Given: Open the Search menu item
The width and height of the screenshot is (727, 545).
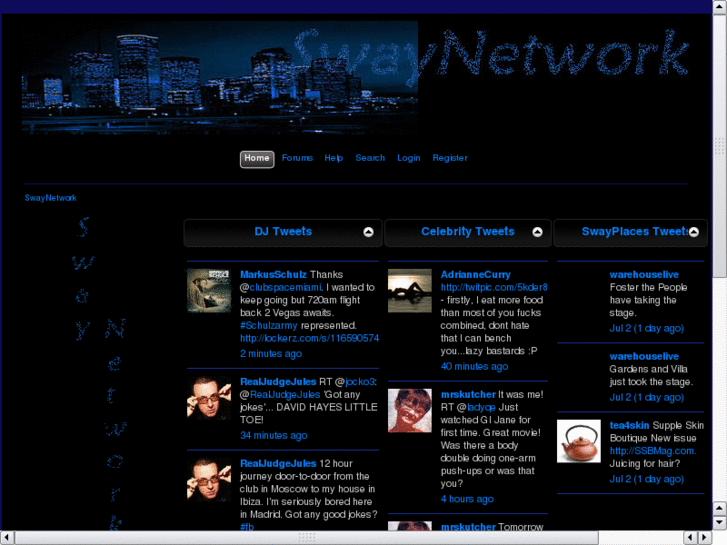Looking at the screenshot, I should [x=370, y=158].
